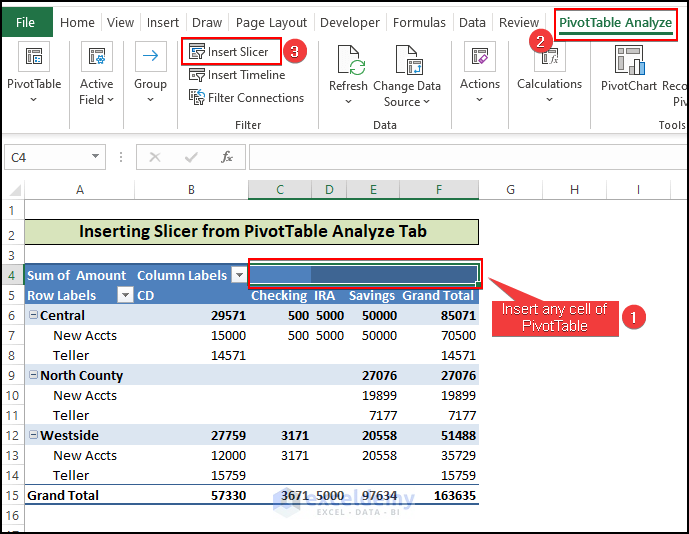Screen dimensions: 689x534
Task: Collapse the North County row group
Action: tap(33, 376)
